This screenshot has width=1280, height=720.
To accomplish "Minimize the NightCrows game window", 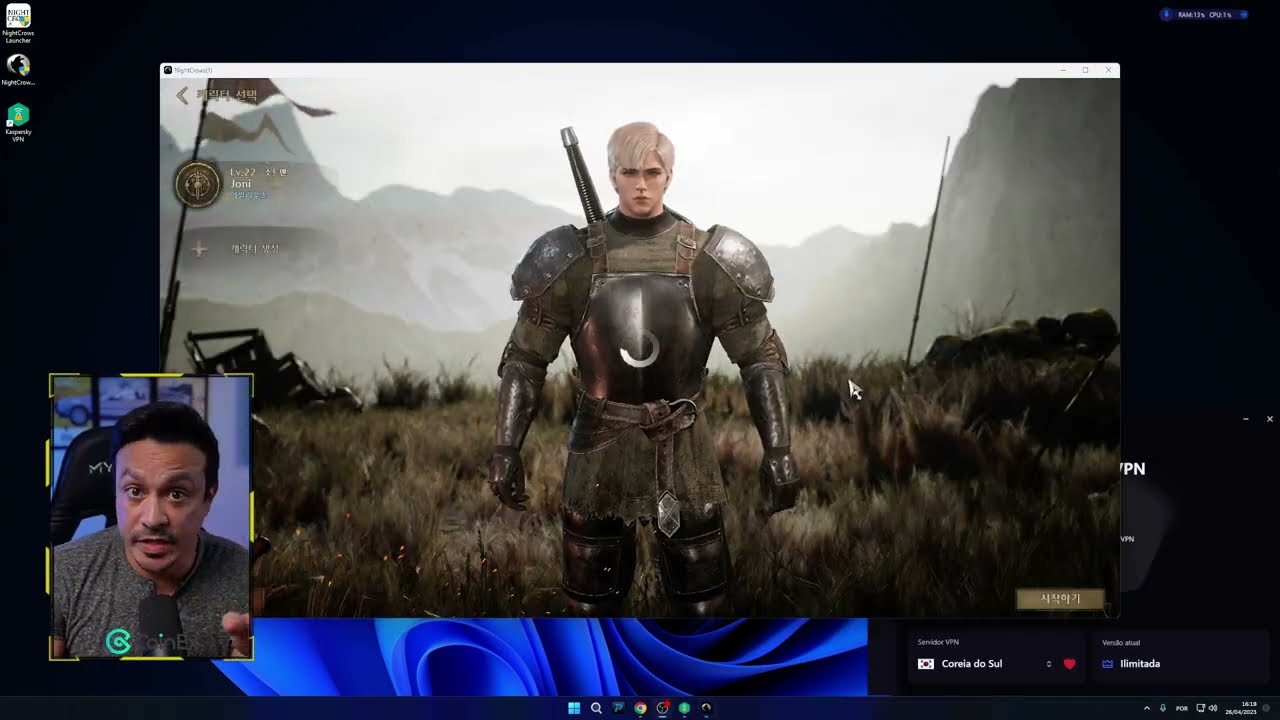I will coord(1063,70).
